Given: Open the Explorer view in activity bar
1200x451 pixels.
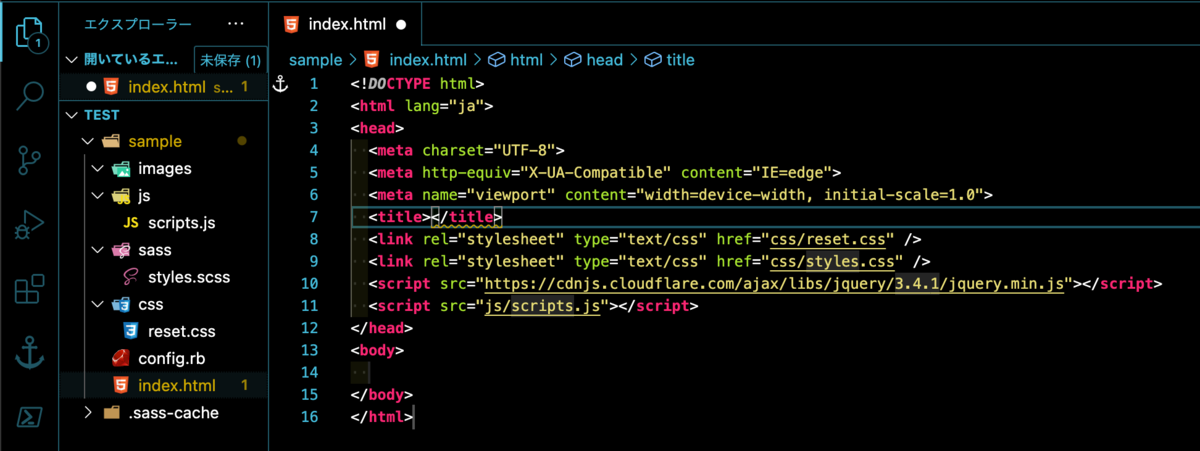Looking at the screenshot, I should coord(30,34).
